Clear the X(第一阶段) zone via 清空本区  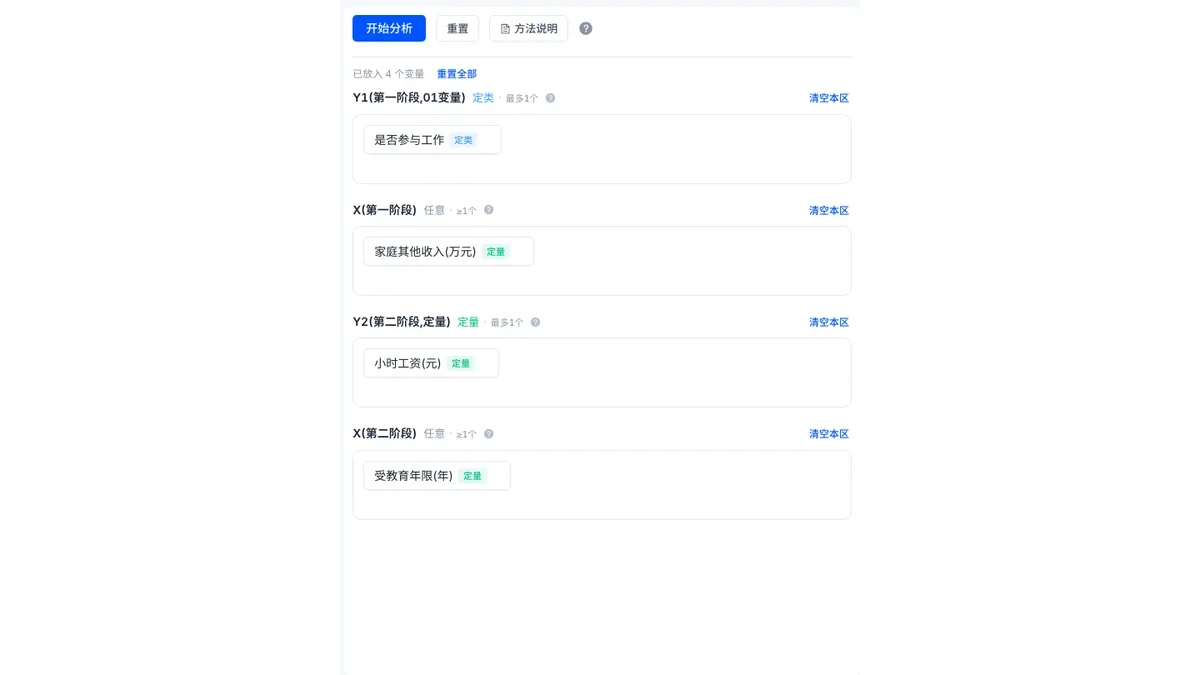point(829,210)
